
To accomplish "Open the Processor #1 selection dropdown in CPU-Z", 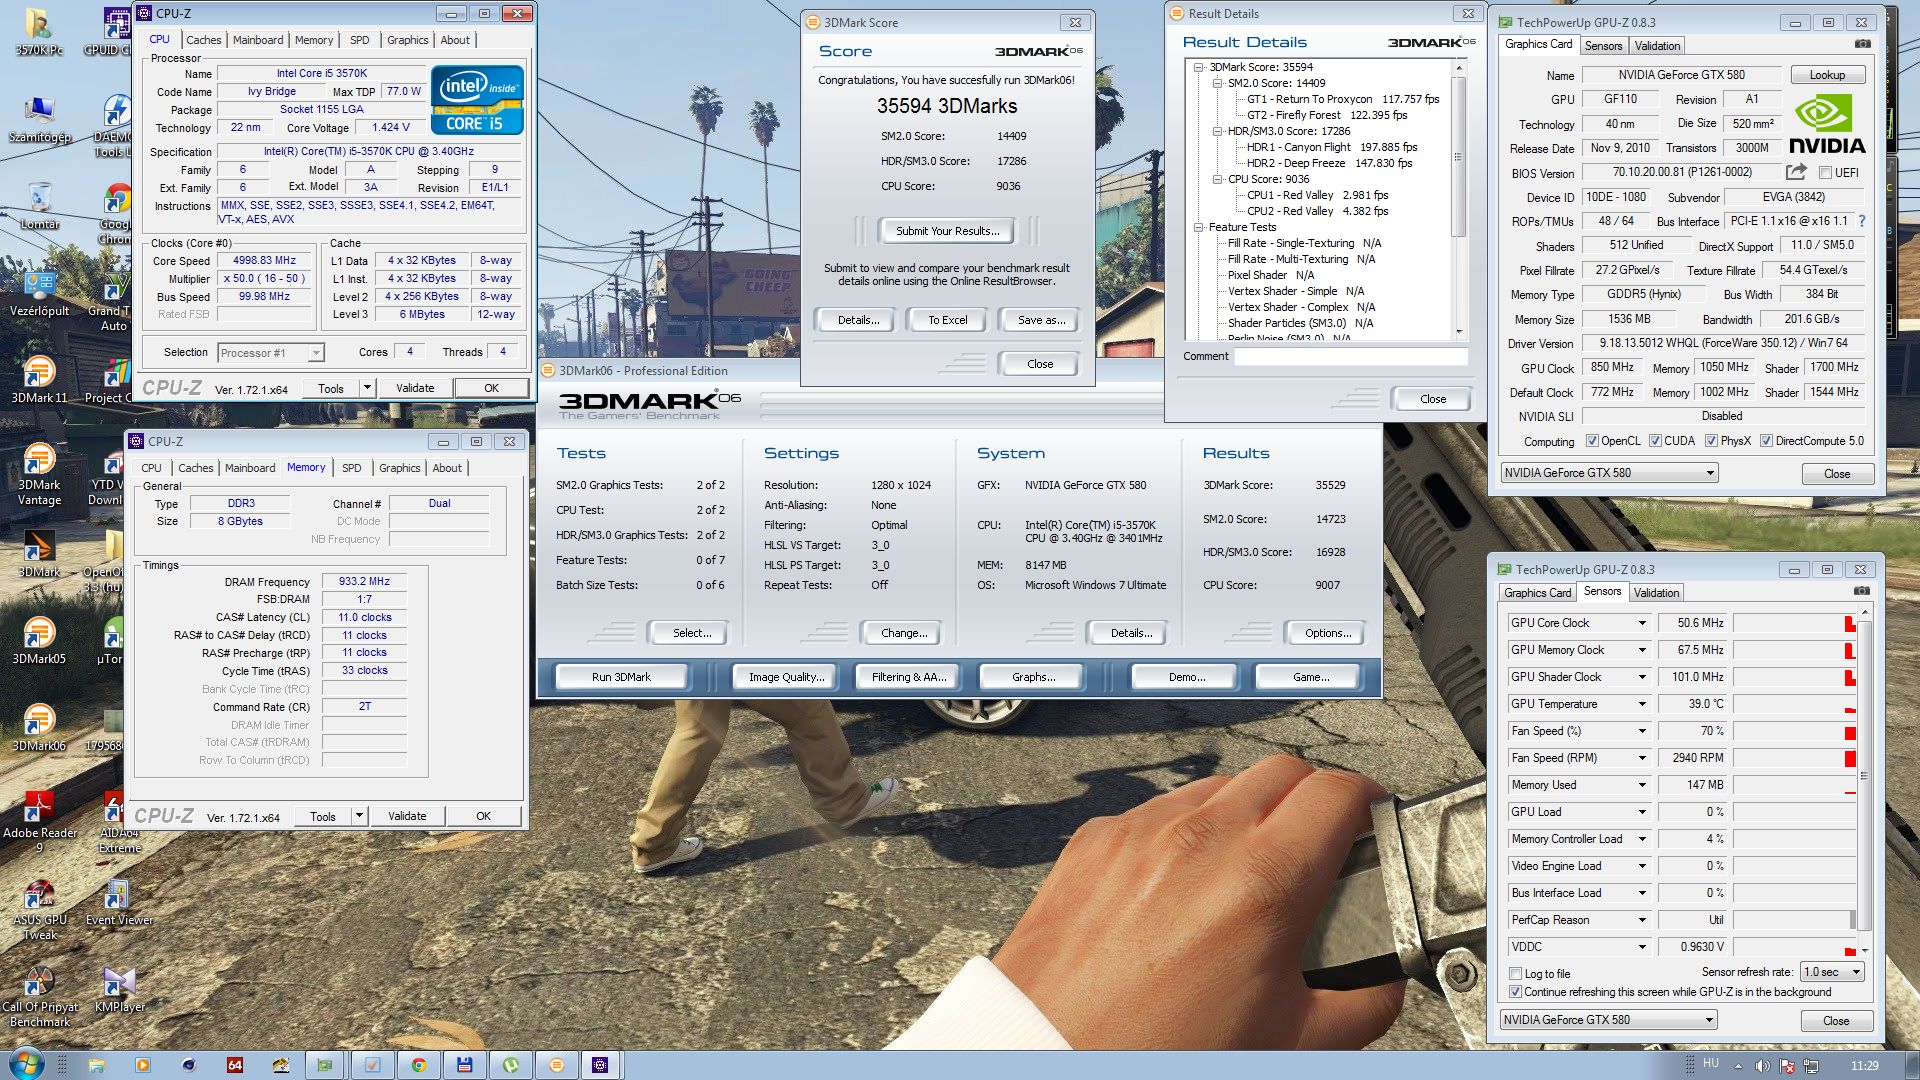I will [x=271, y=352].
